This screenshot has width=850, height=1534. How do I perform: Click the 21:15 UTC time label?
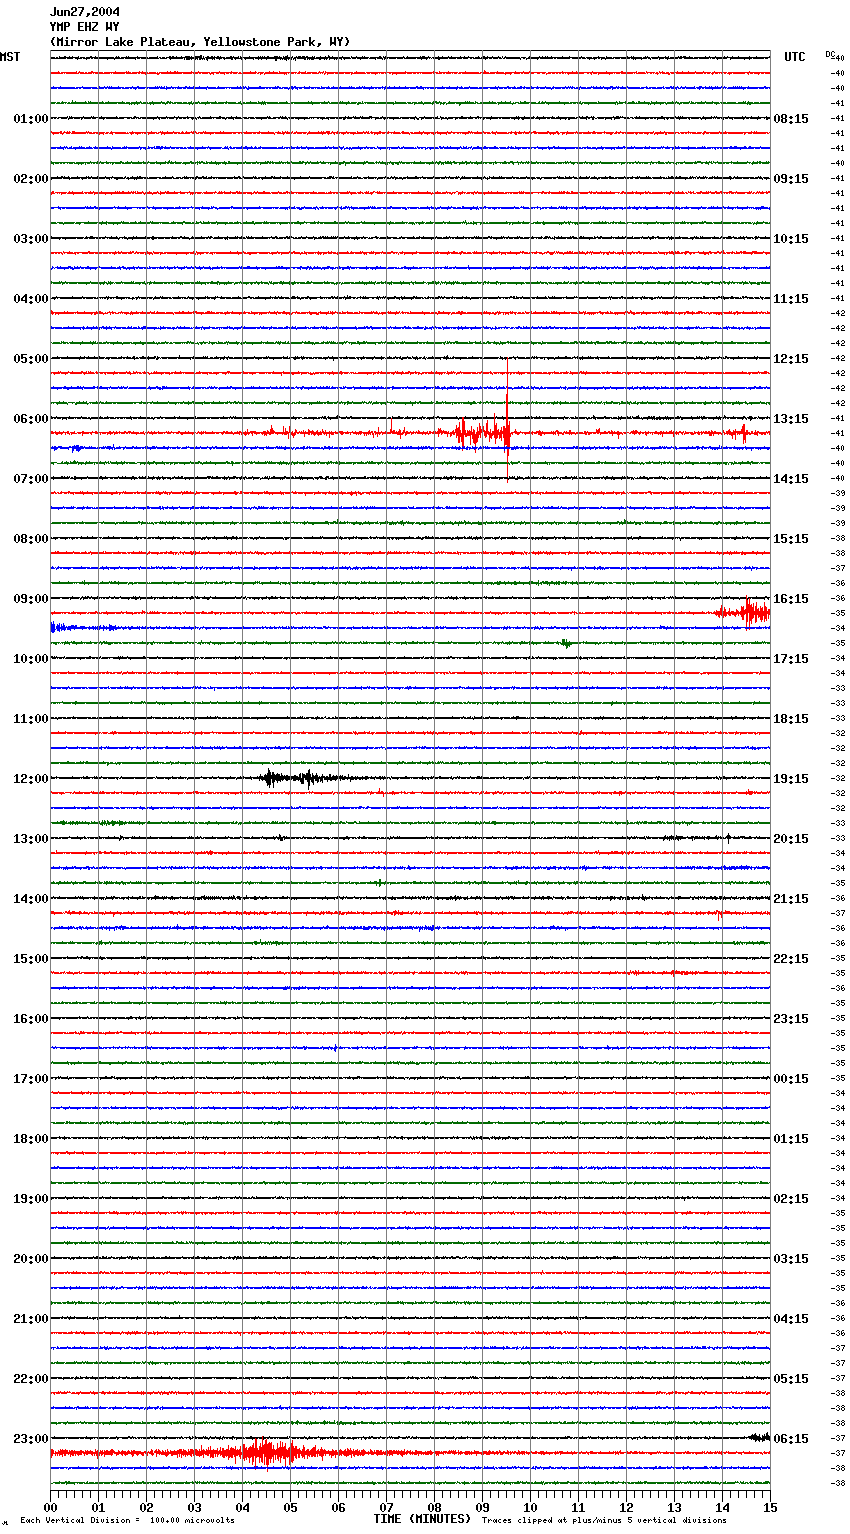coord(791,899)
